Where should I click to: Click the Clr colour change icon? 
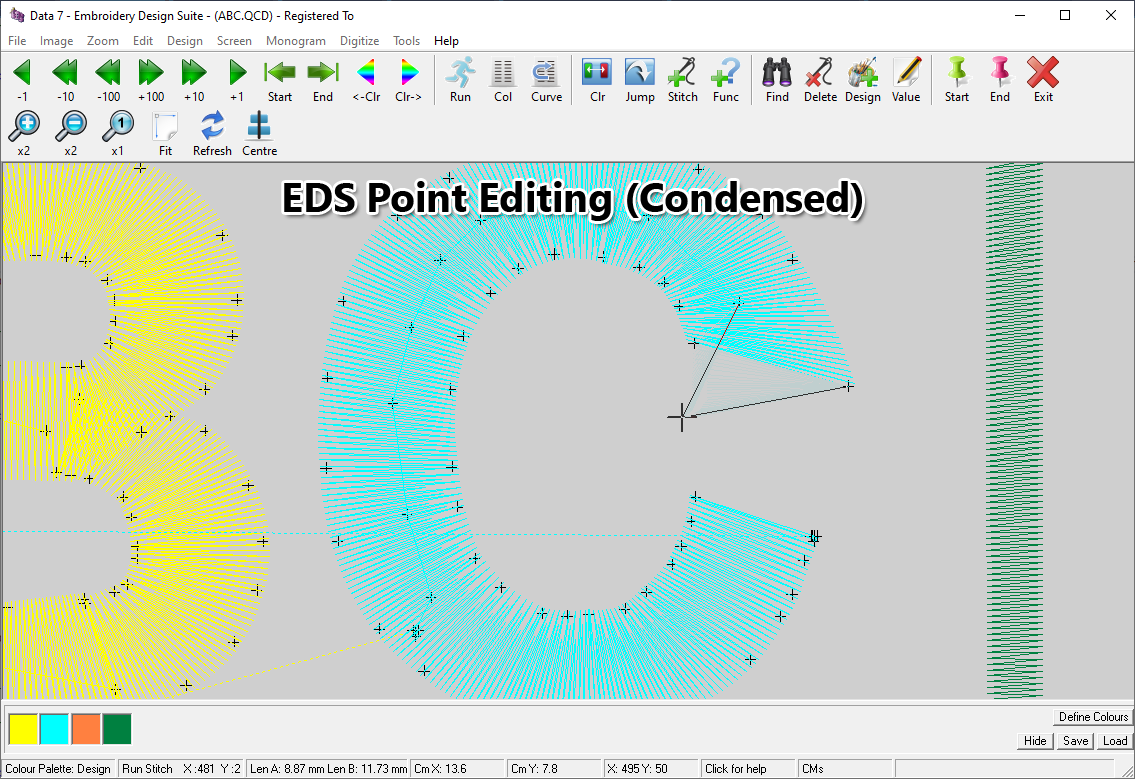pos(597,80)
